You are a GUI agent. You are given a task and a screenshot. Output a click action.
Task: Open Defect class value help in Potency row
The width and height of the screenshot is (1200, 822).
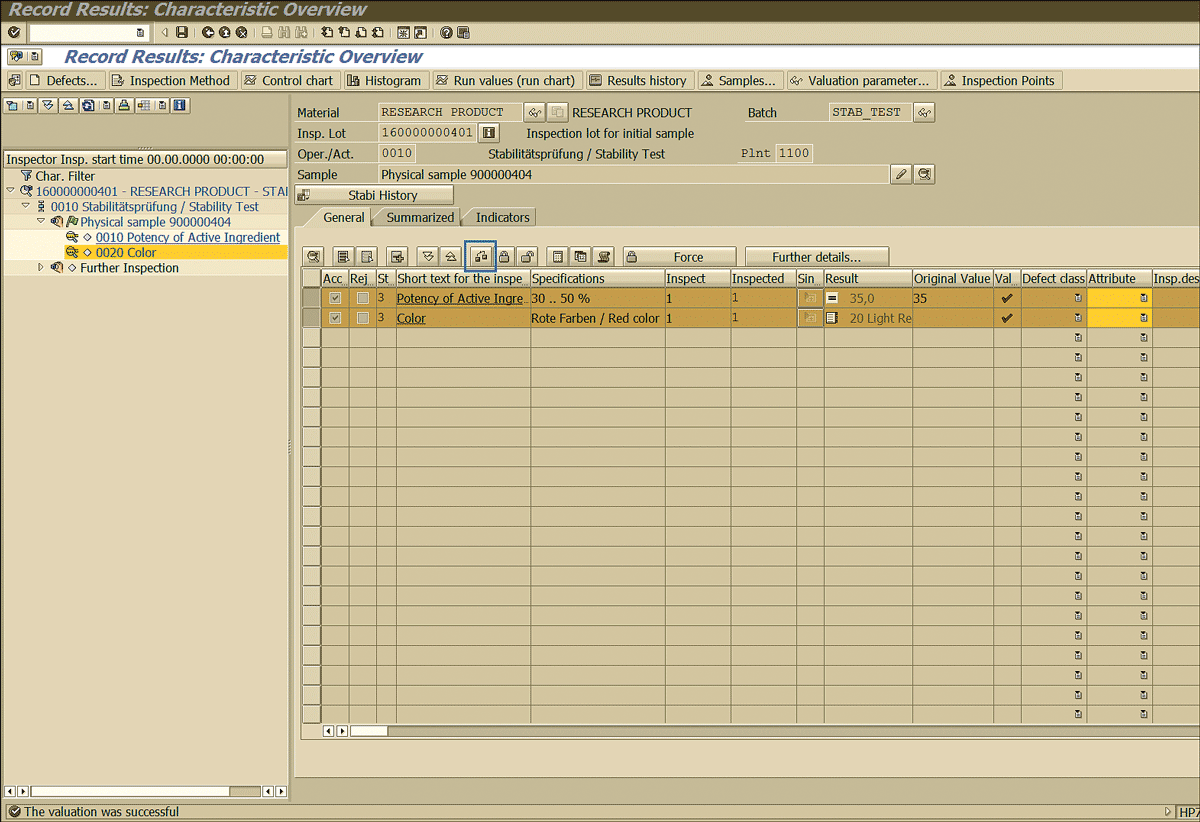click(x=1078, y=298)
